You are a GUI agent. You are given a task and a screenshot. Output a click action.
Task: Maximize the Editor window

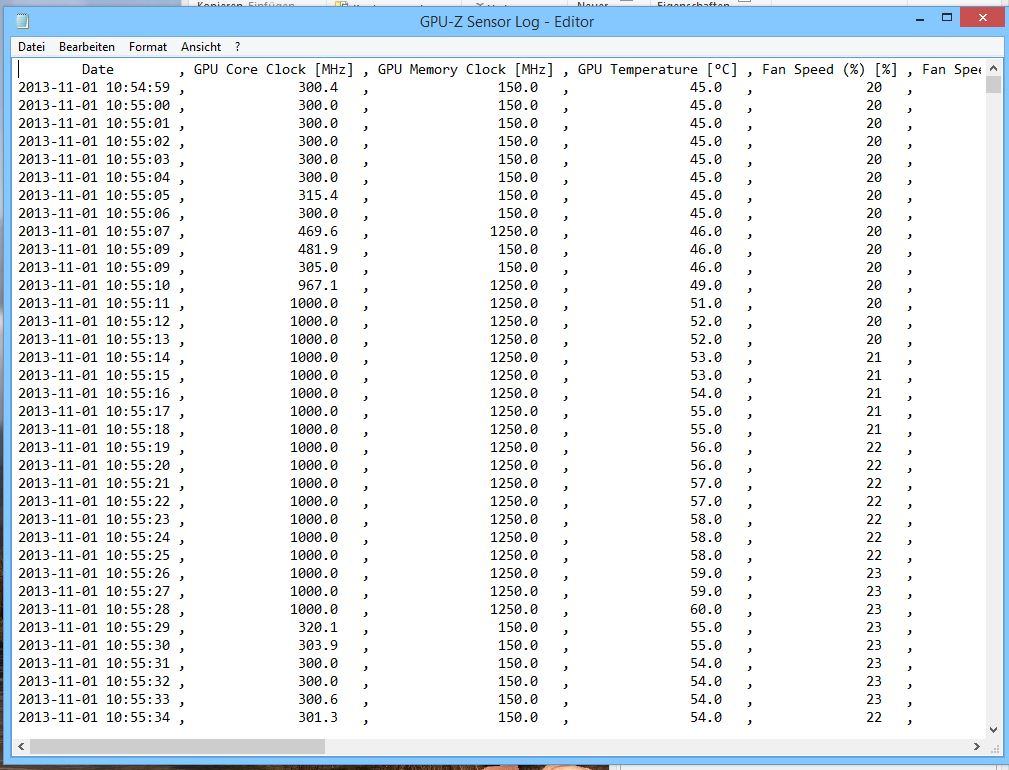[947, 18]
